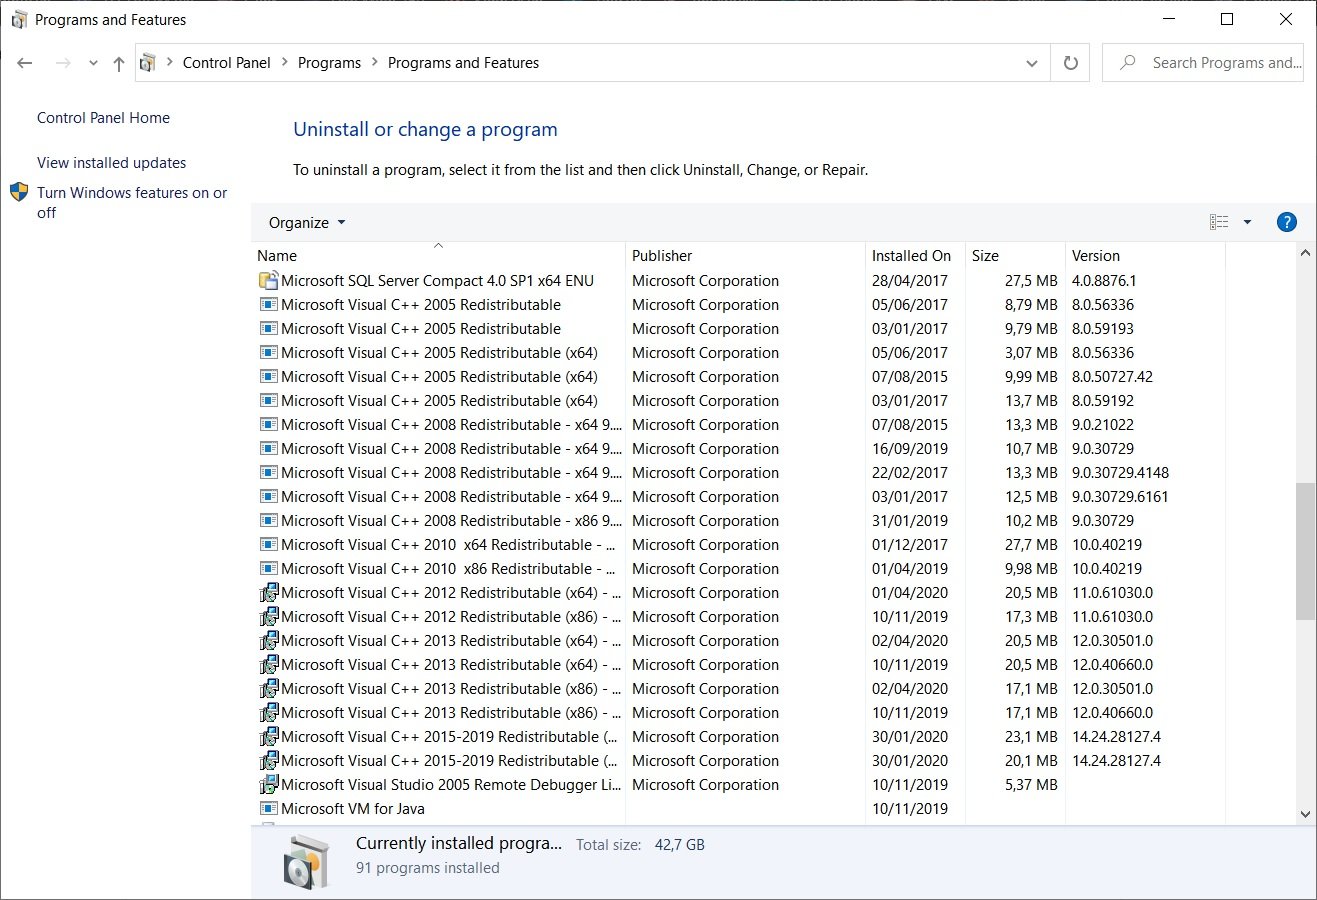
Task: Click the Back navigation arrow
Action: coord(25,63)
